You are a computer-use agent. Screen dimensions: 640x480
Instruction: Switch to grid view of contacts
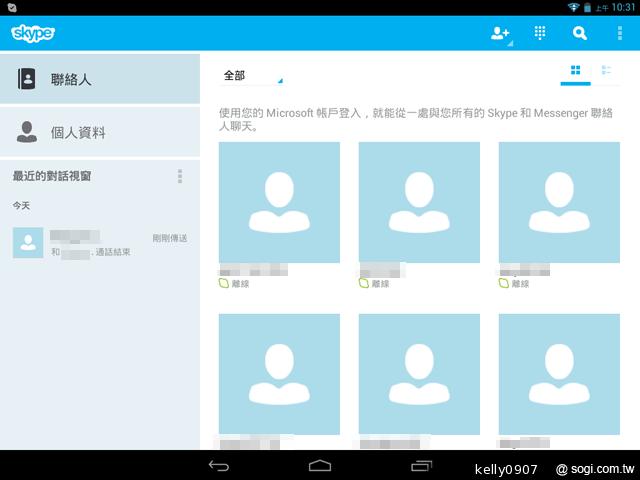(576, 70)
